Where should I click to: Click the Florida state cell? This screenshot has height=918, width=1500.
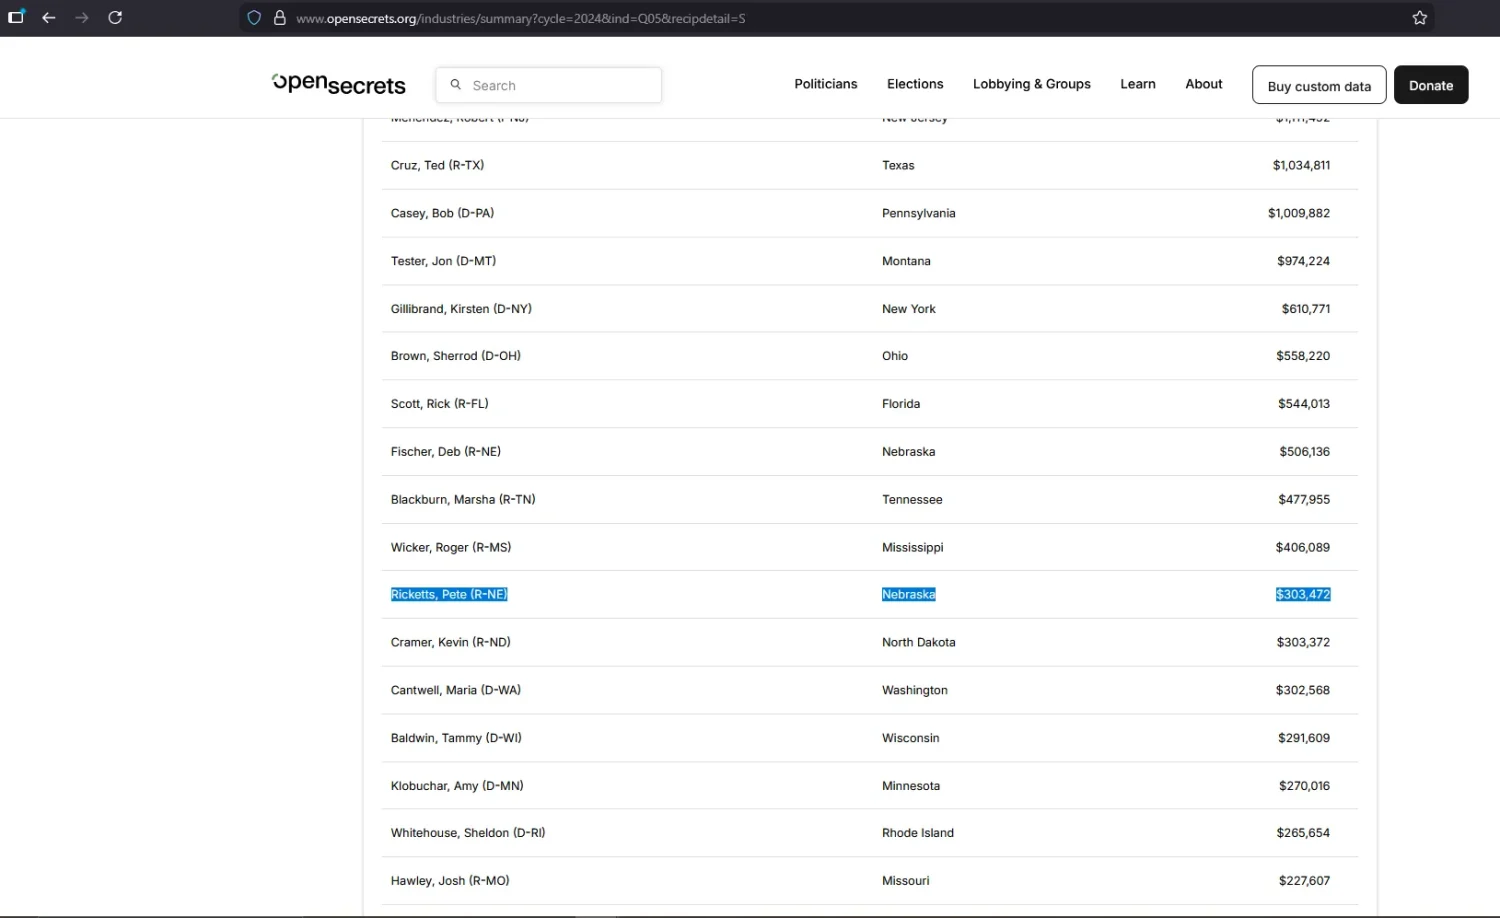(x=901, y=405)
